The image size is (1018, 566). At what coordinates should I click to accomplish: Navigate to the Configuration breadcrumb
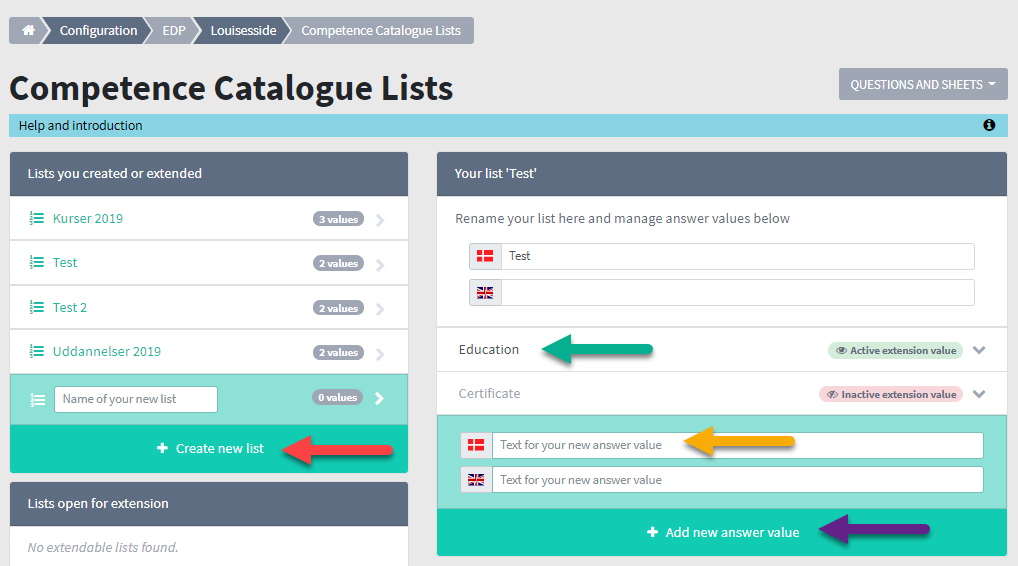pos(98,31)
